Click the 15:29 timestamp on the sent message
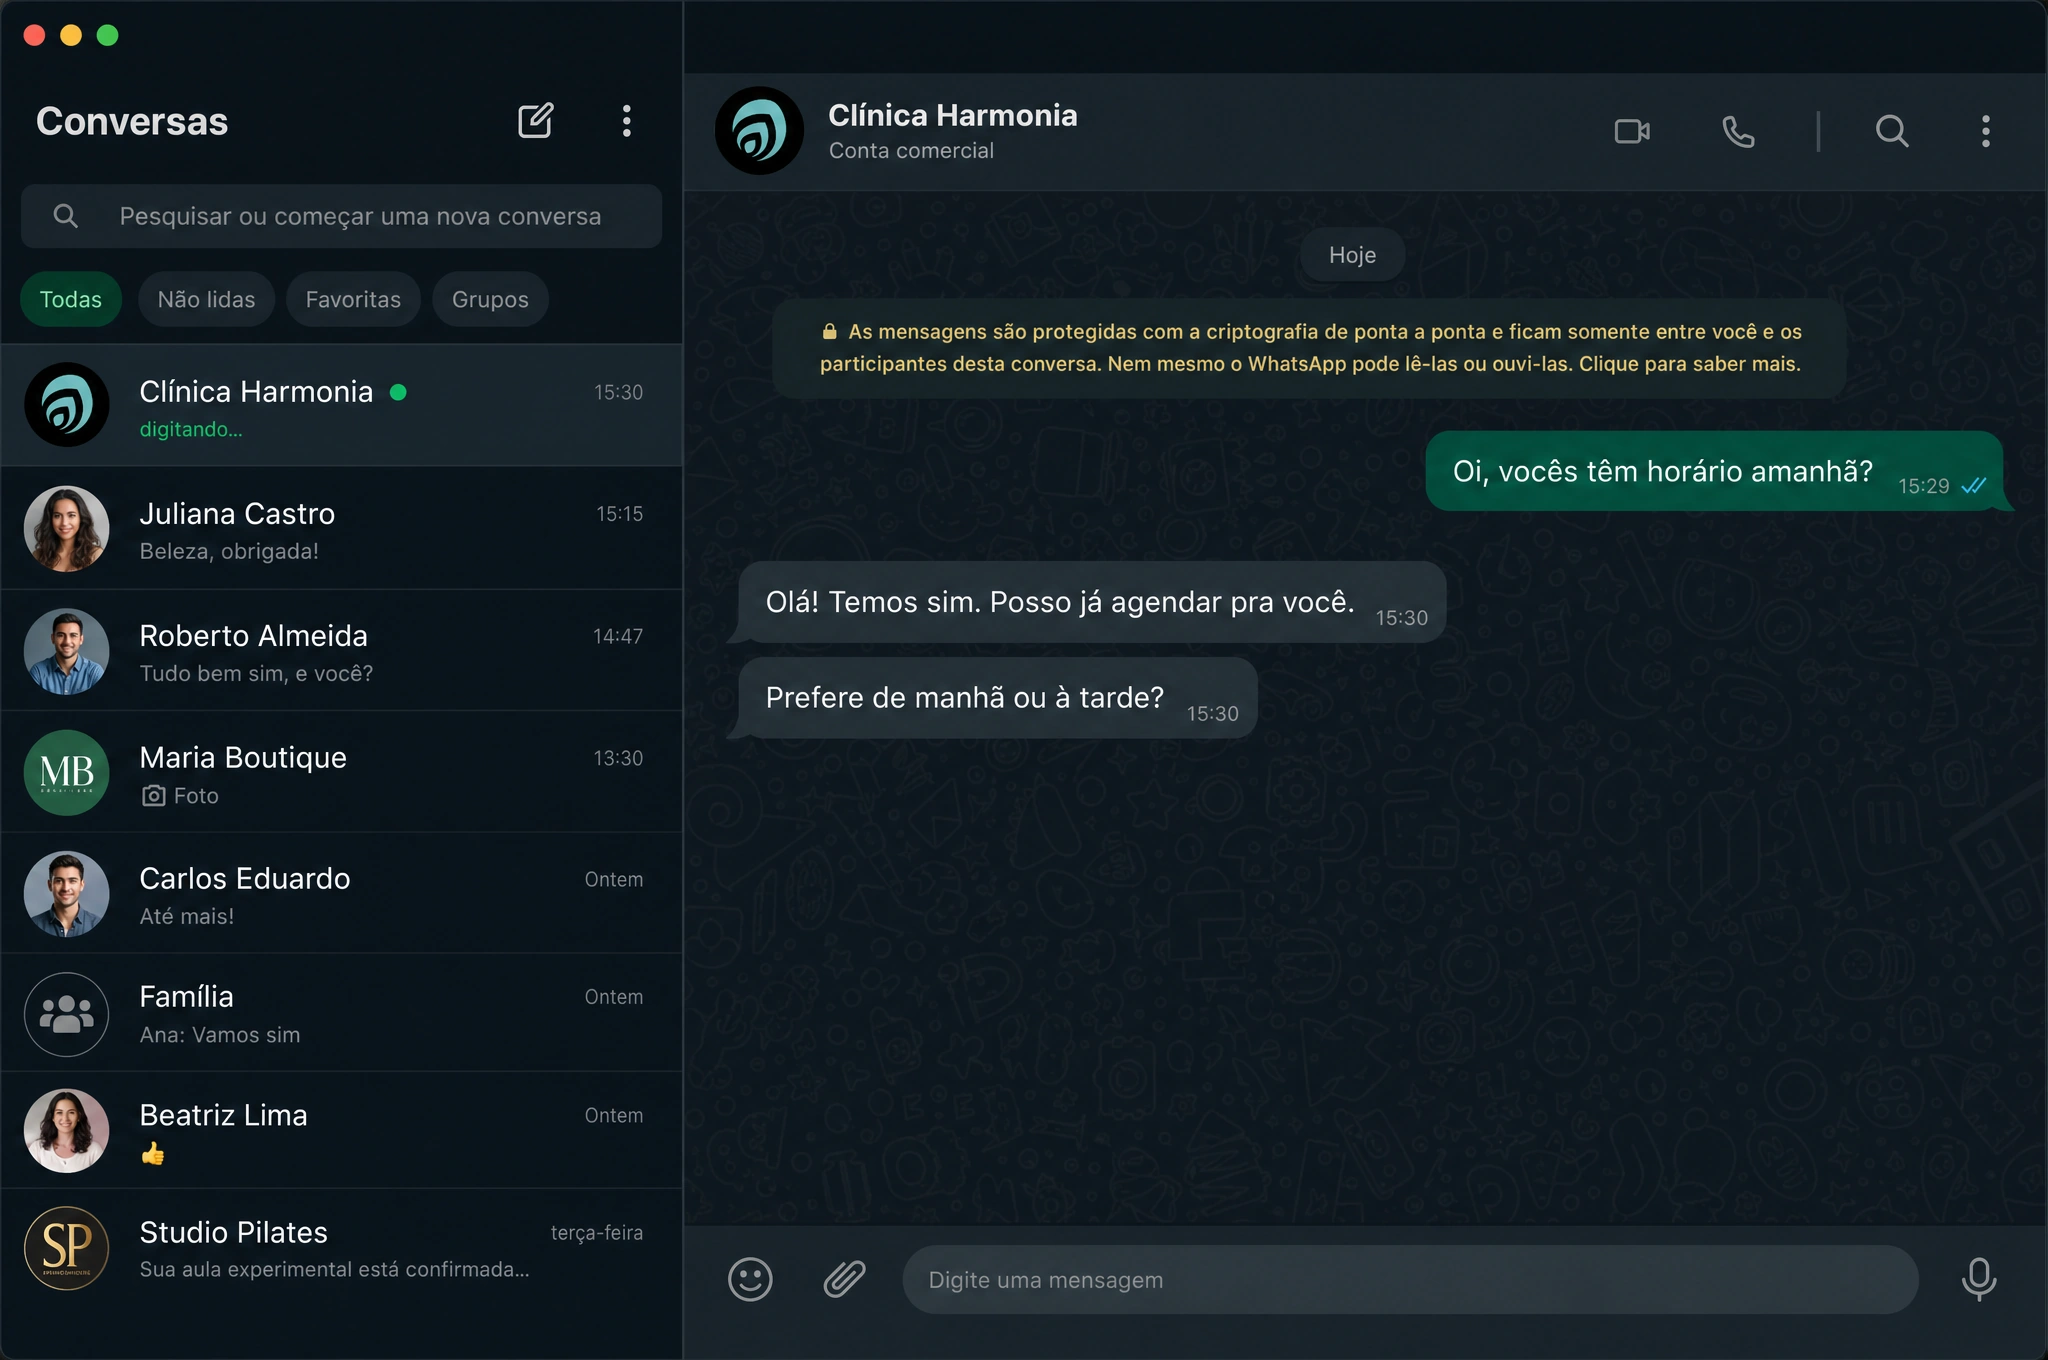The height and width of the screenshot is (1360, 2048). coord(1923,486)
